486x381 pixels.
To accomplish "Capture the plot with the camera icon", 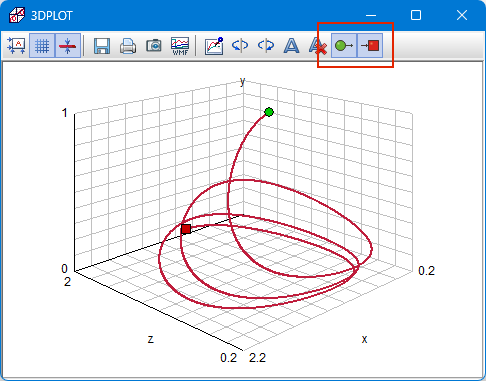I will (x=154, y=46).
